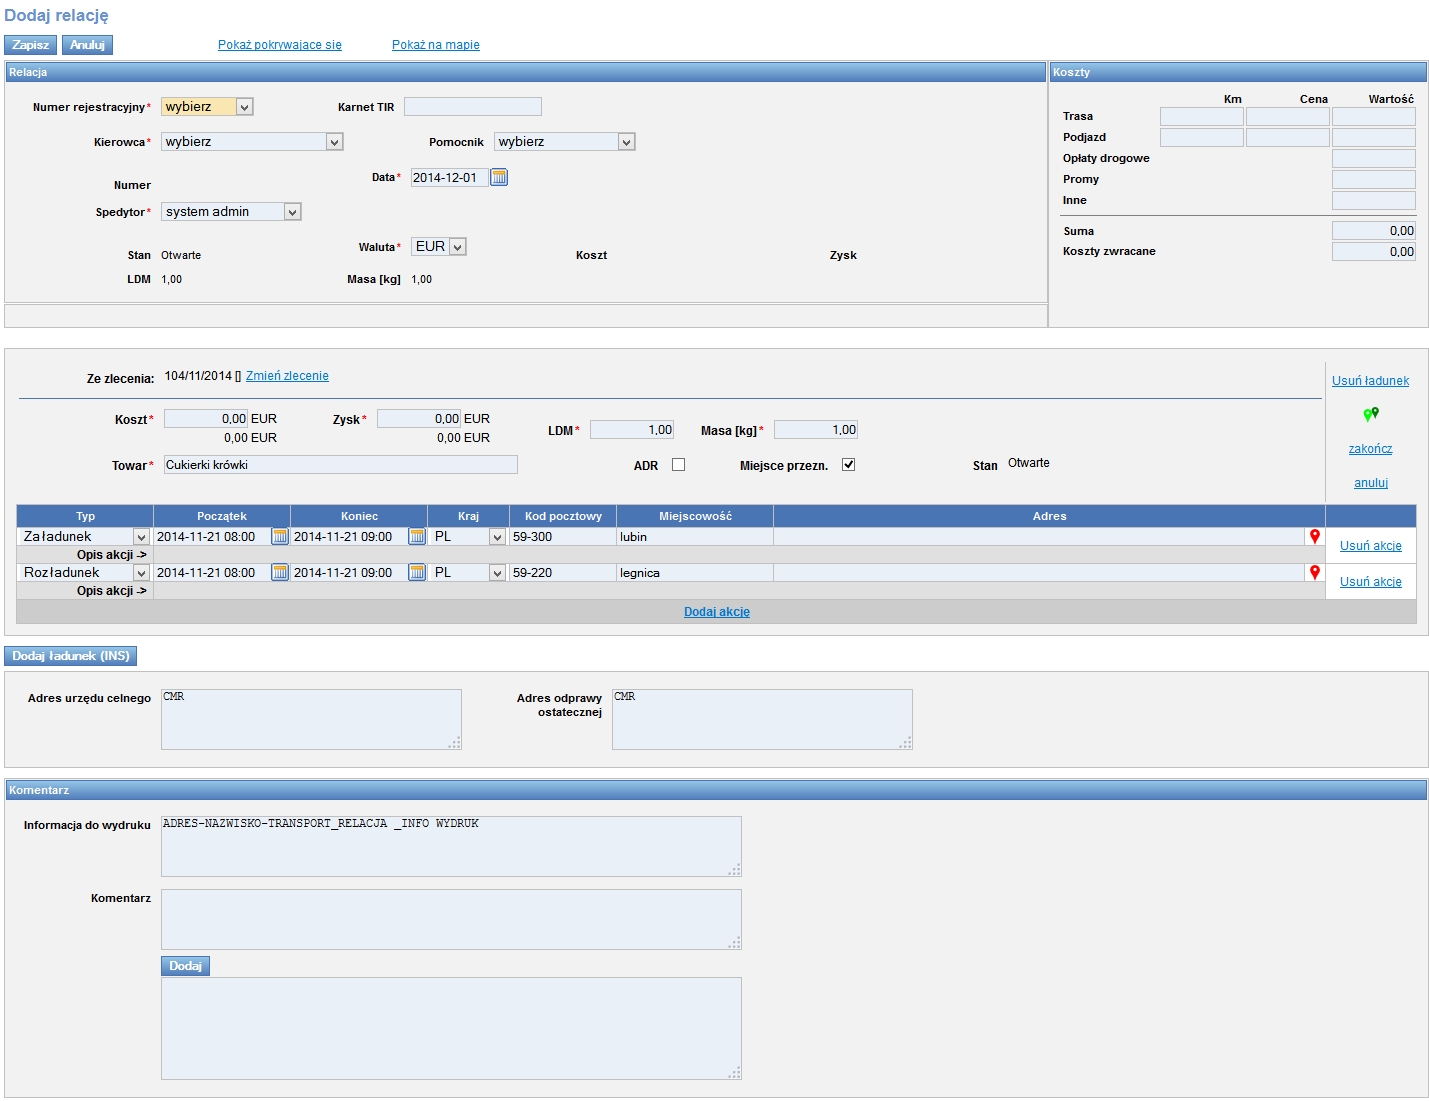Click the cargo Zysk input field
The height and width of the screenshot is (1101, 1429).
coord(419,419)
